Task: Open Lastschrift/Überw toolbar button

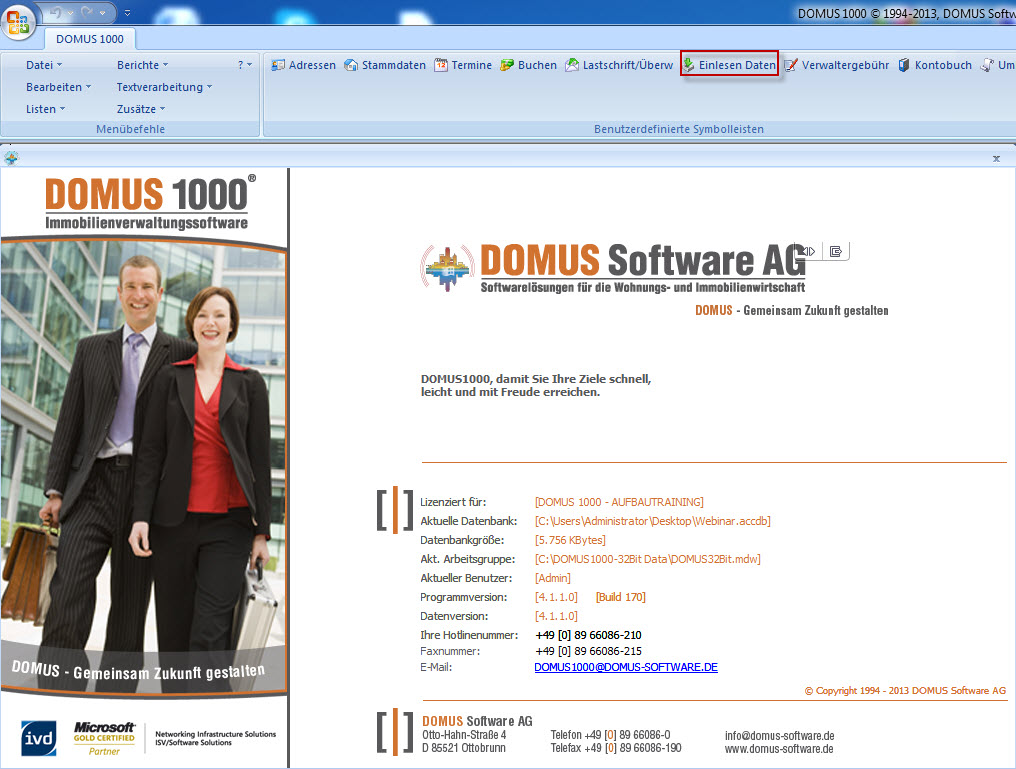Action: click(x=619, y=65)
